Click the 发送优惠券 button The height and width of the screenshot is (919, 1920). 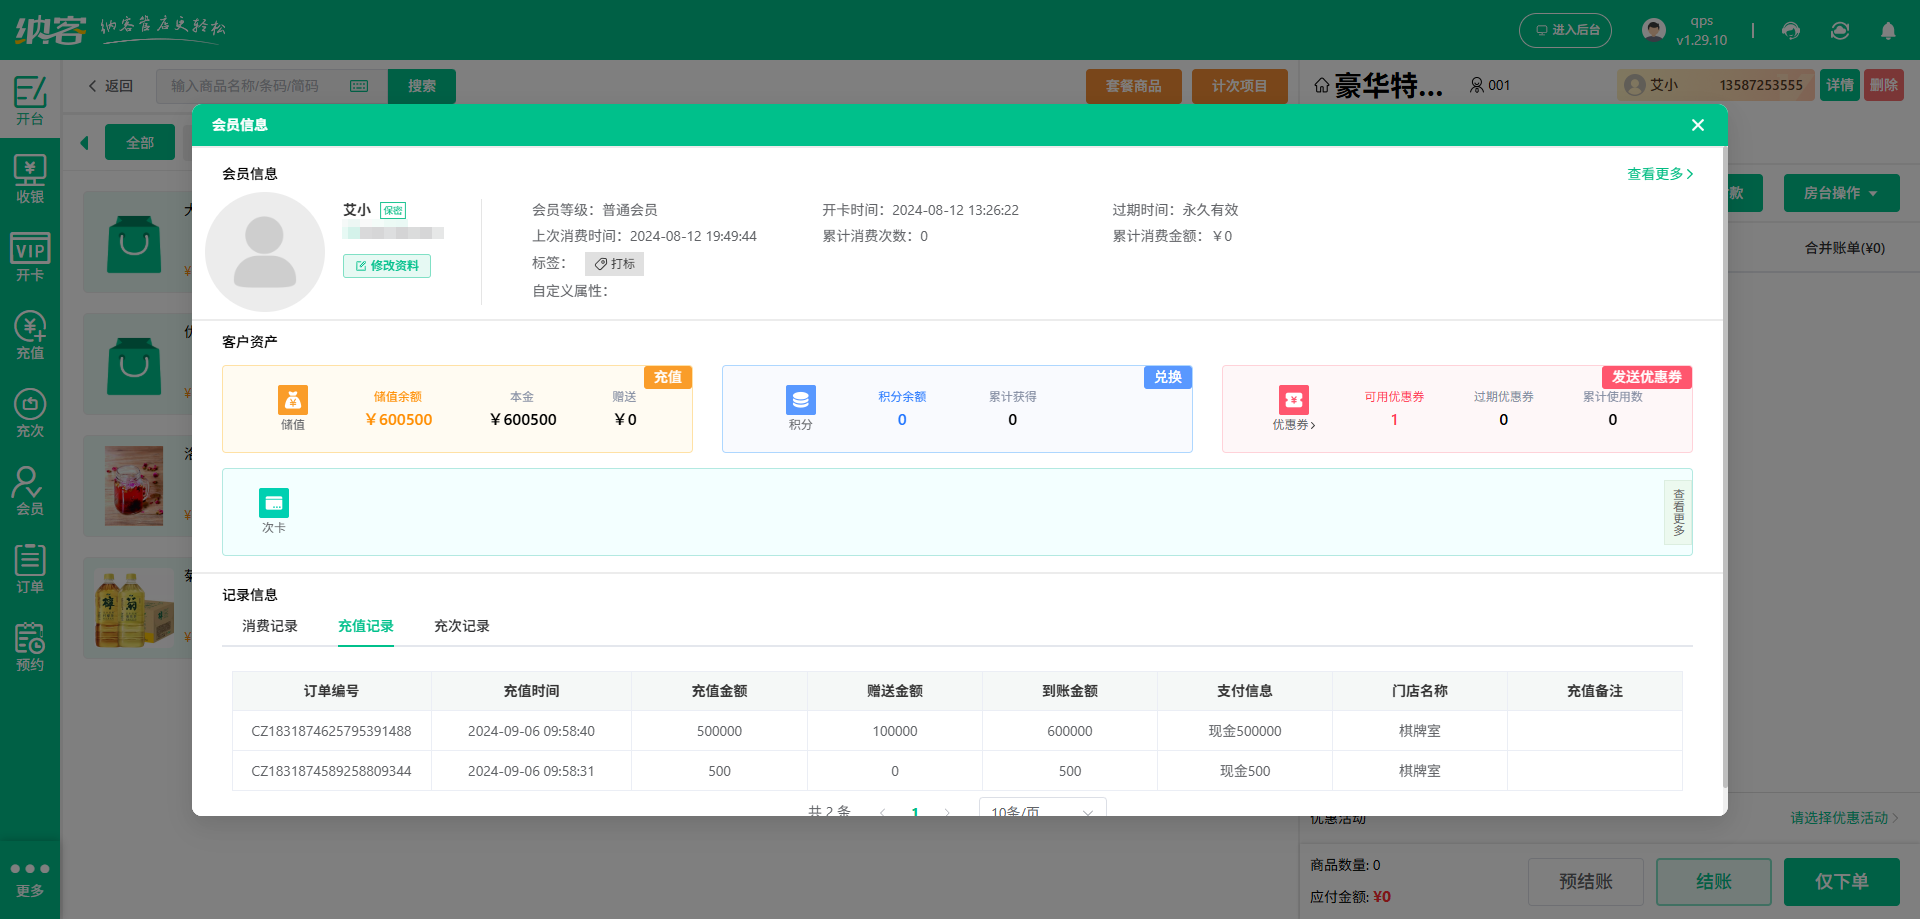coord(1646,377)
